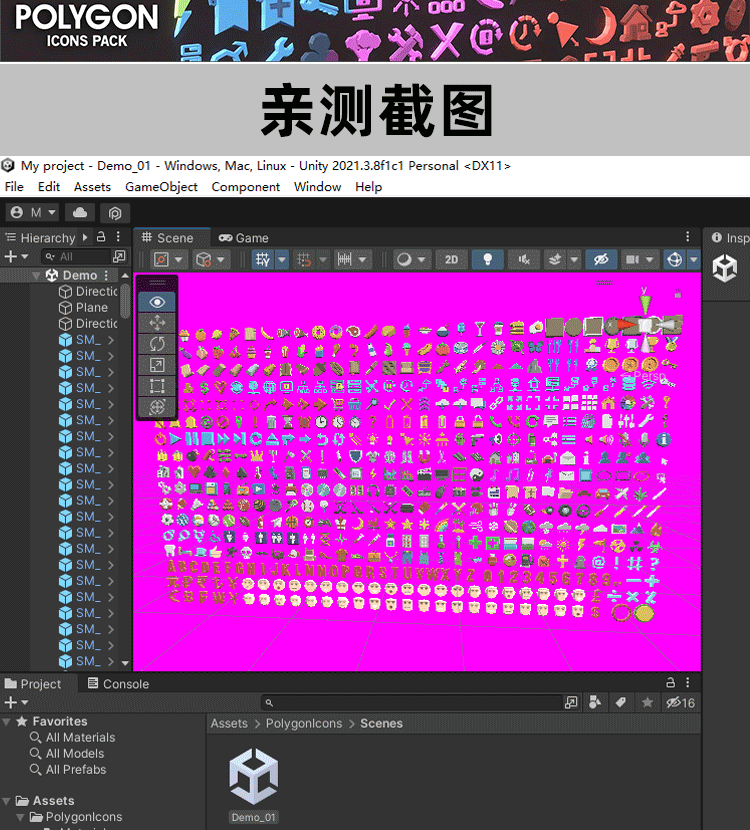Image resolution: width=750 pixels, height=830 pixels.
Task: Select the Scale tool in Scene overlay
Action: tap(157, 365)
